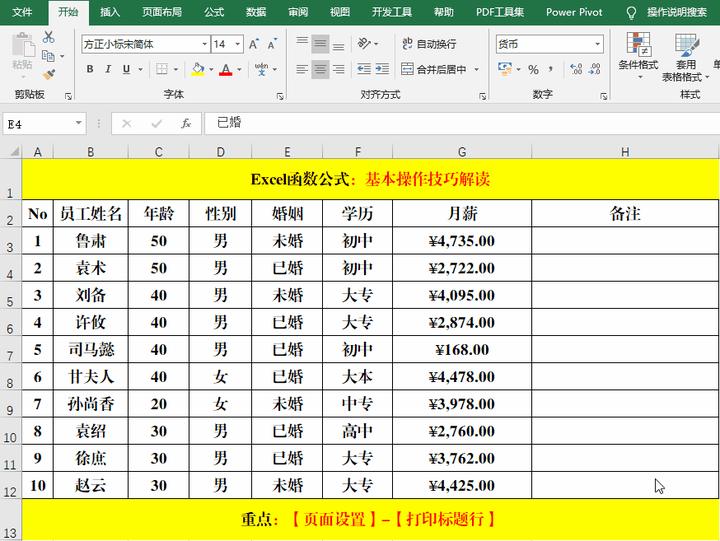Toggle middle vertical alignment
Image resolution: width=720 pixels, height=541 pixels.
point(320,44)
